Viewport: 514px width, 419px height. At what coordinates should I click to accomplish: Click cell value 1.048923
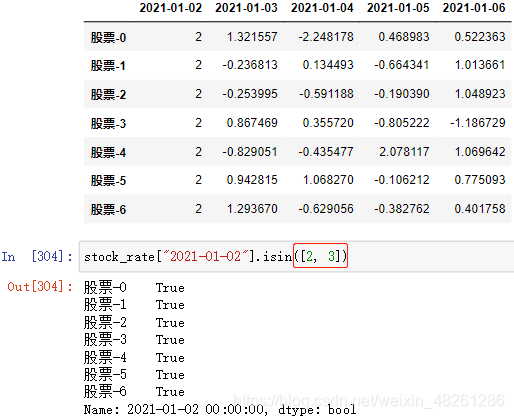(480, 94)
